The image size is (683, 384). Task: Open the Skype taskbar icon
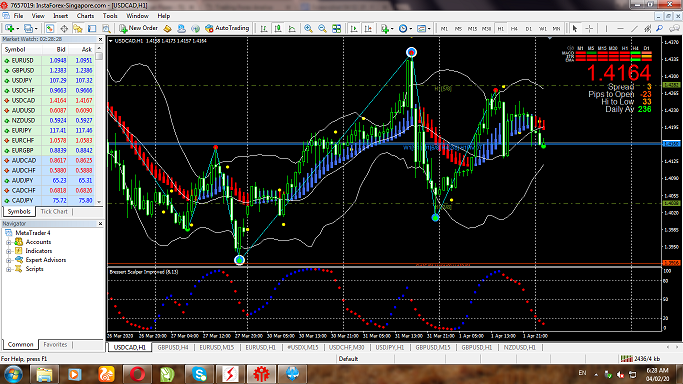pyautogui.click(x=199, y=374)
